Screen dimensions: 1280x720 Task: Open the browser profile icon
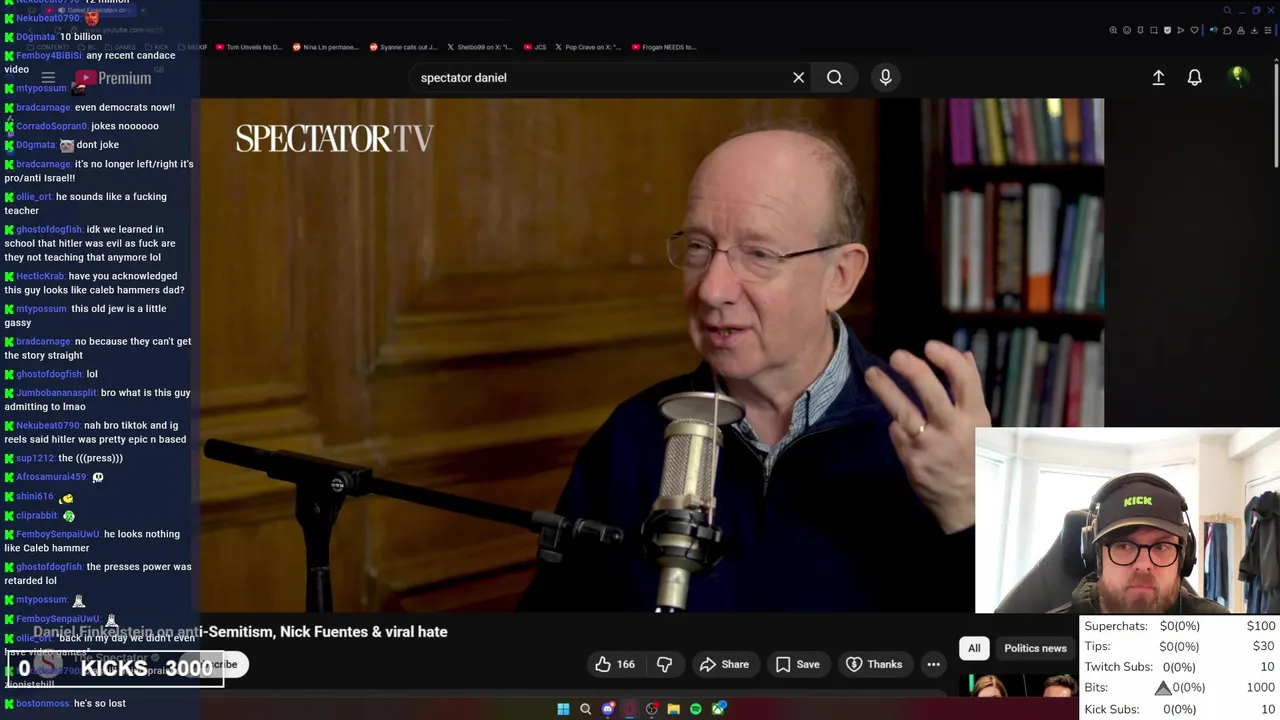point(1241,30)
